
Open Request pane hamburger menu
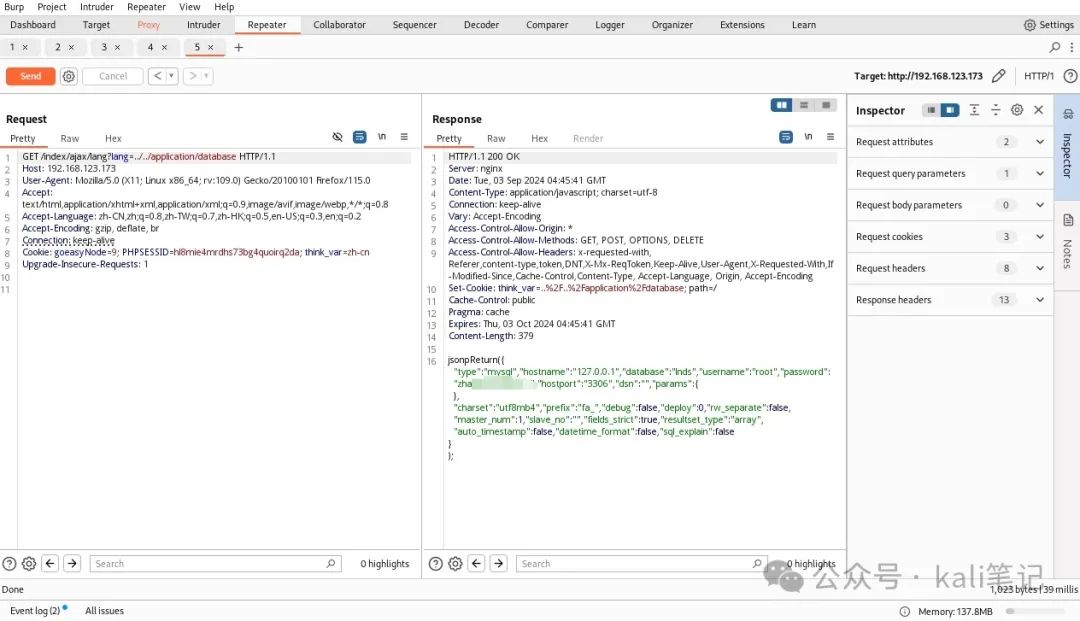pos(404,137)
